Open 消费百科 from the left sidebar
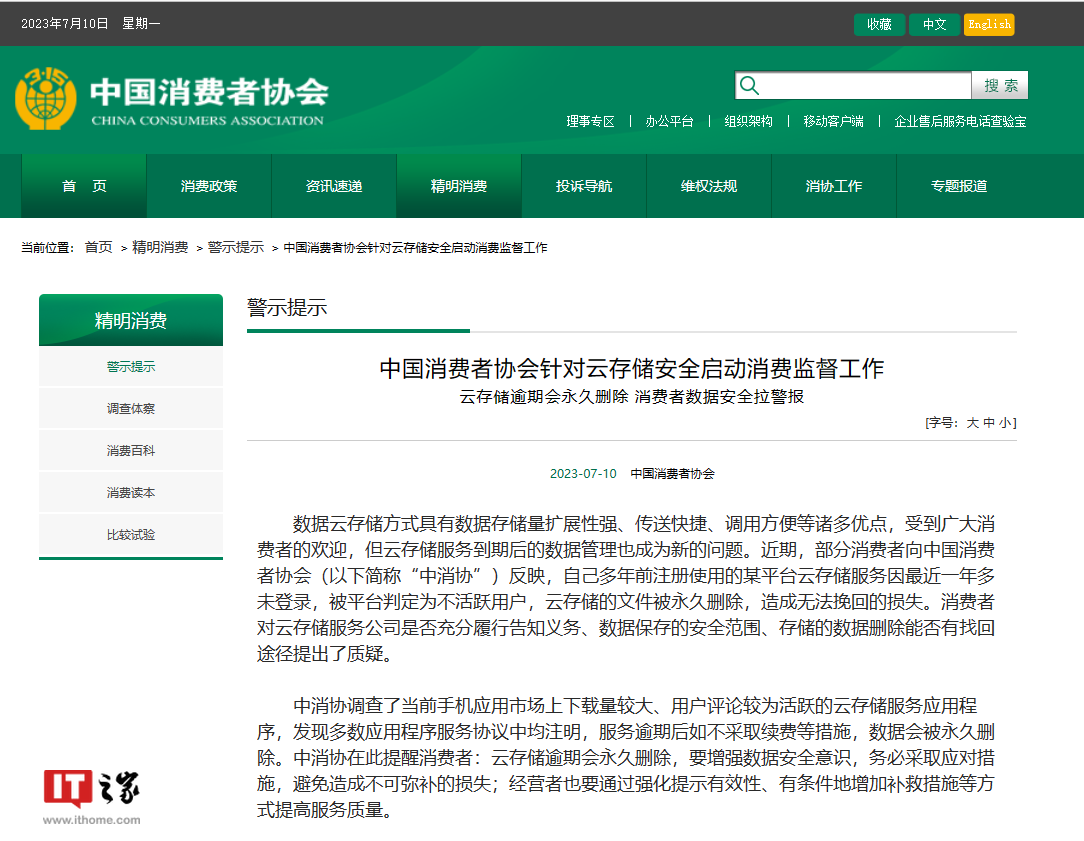 (130, 449)
